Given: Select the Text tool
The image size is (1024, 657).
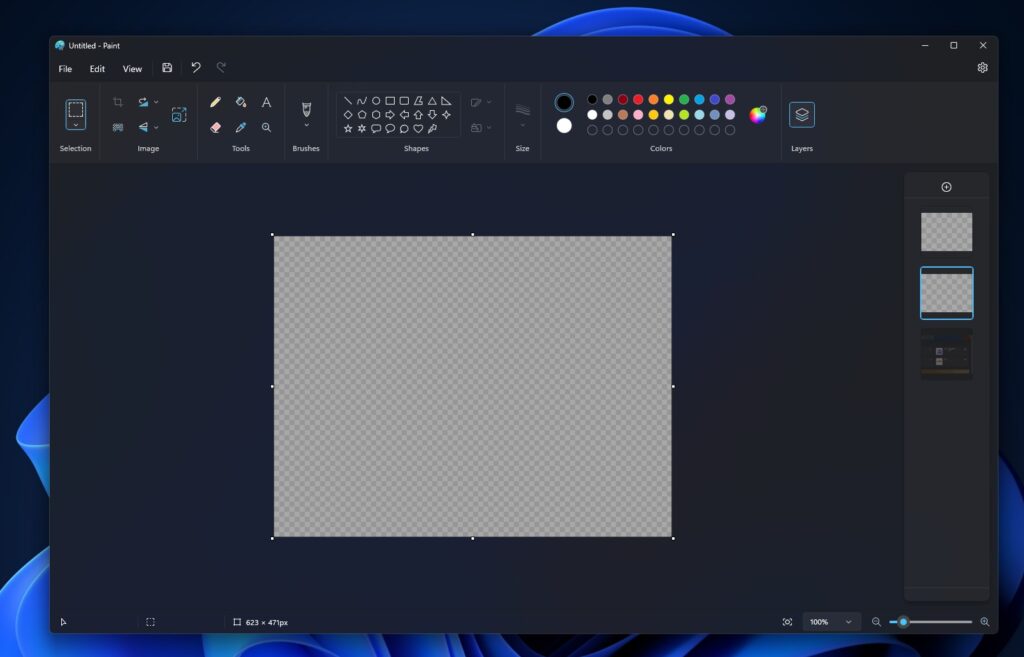Looking at the screenshot, I should pos(266,102).
